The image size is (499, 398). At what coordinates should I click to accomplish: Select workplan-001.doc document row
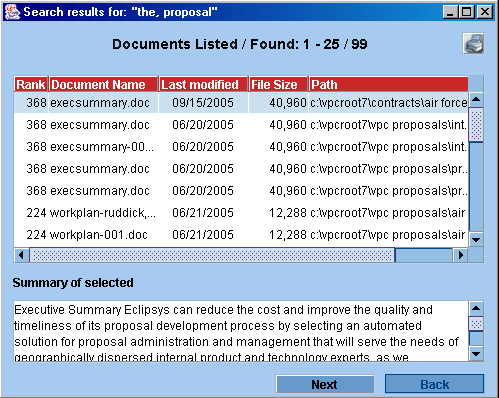click(x=241, y=235)
